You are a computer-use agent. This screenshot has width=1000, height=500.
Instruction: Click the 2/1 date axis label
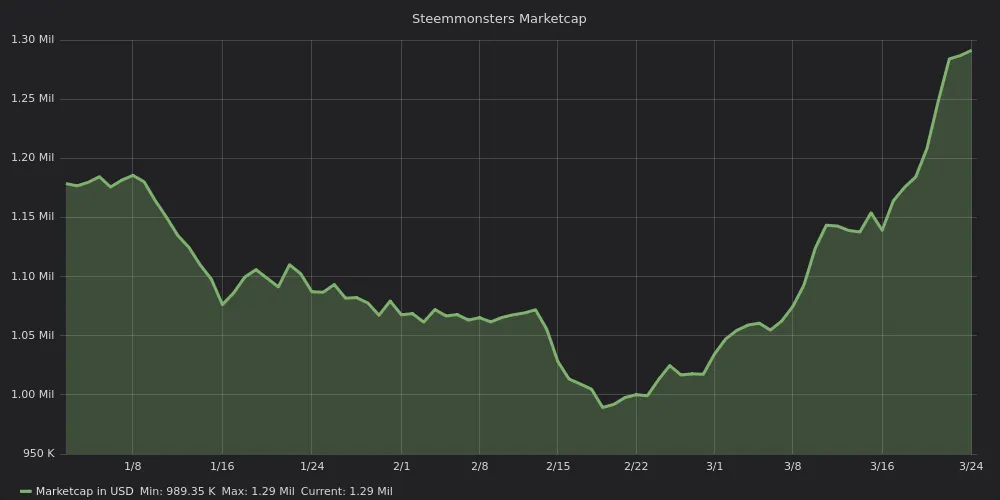point(401,466)
